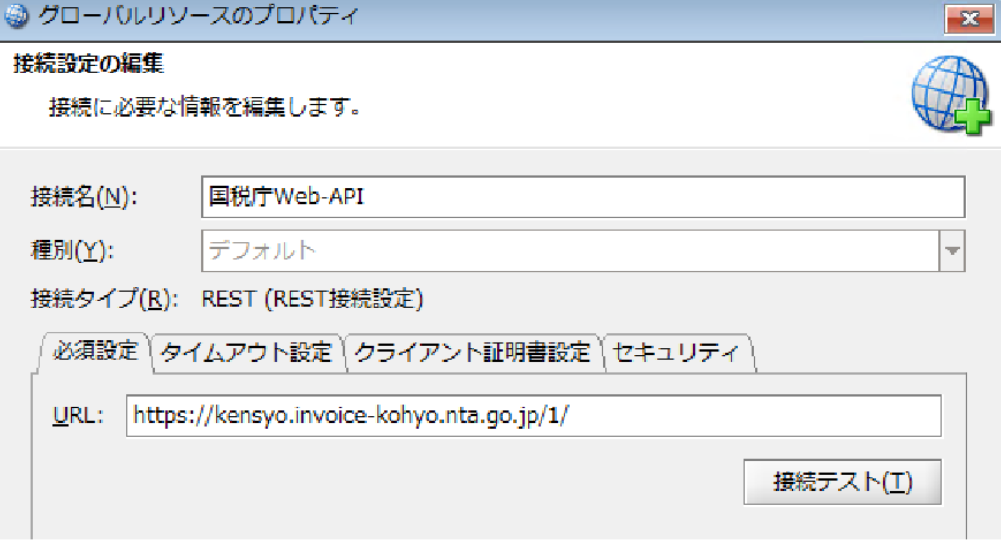Switch to the タイムアウト設定 tab
1001x542 pixels.
click(x=246, y=352)
